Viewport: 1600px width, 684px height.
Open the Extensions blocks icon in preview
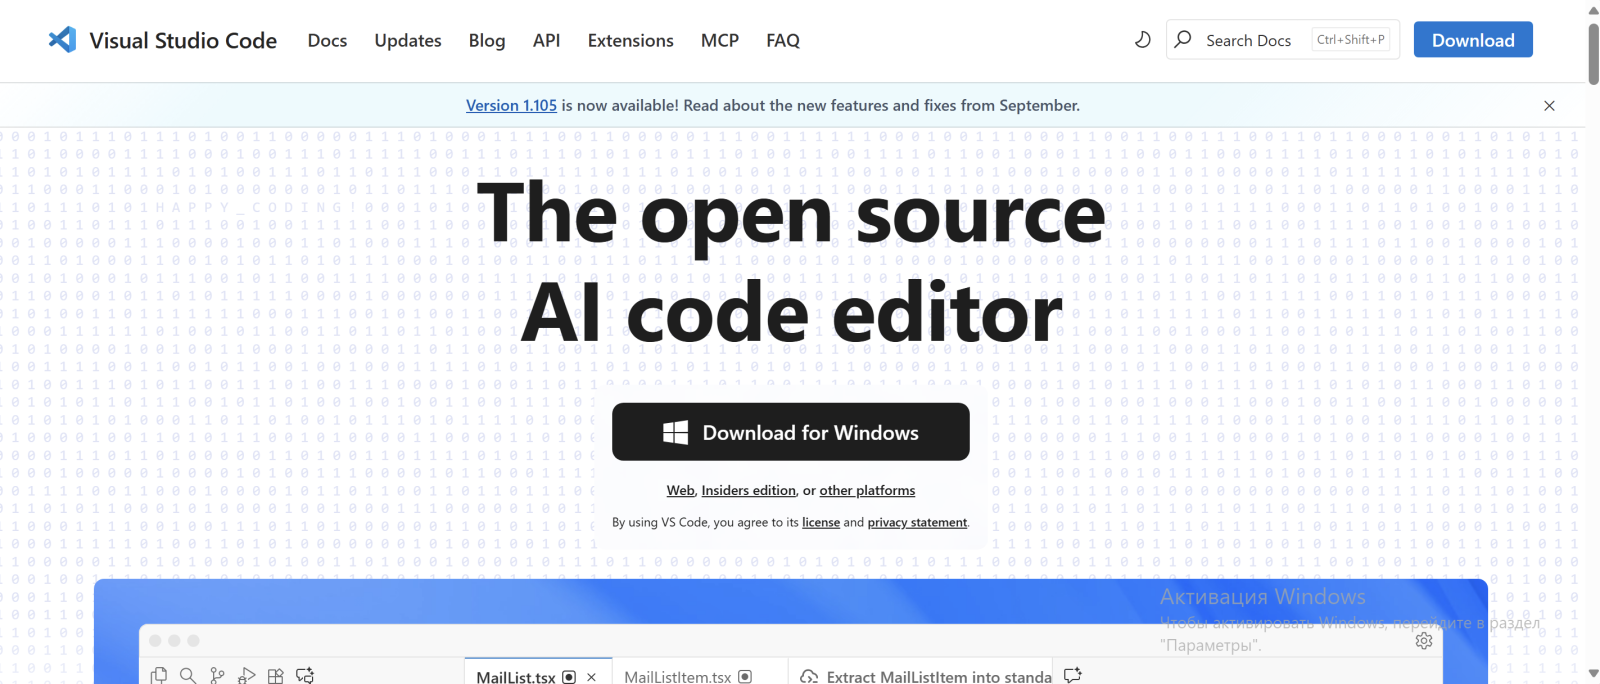(x=276, y=676)
